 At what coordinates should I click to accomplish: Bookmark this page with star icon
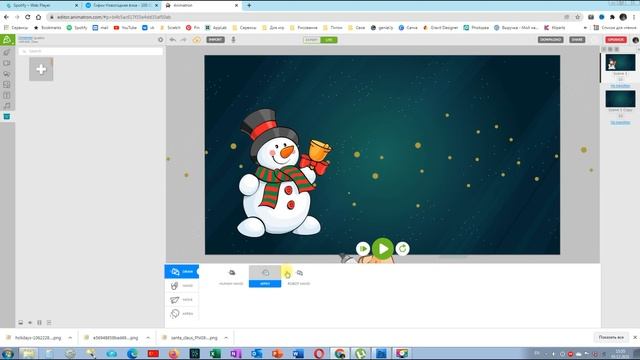tap(578, 17)
